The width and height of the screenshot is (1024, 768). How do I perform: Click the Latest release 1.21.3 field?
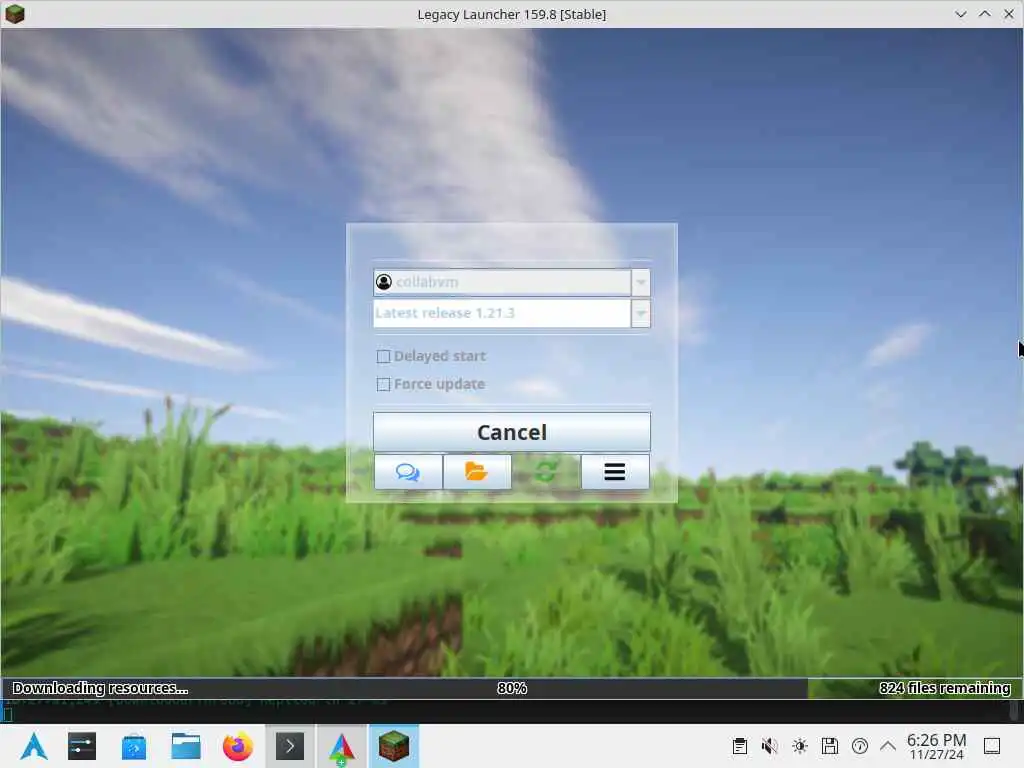click(502, 313)
